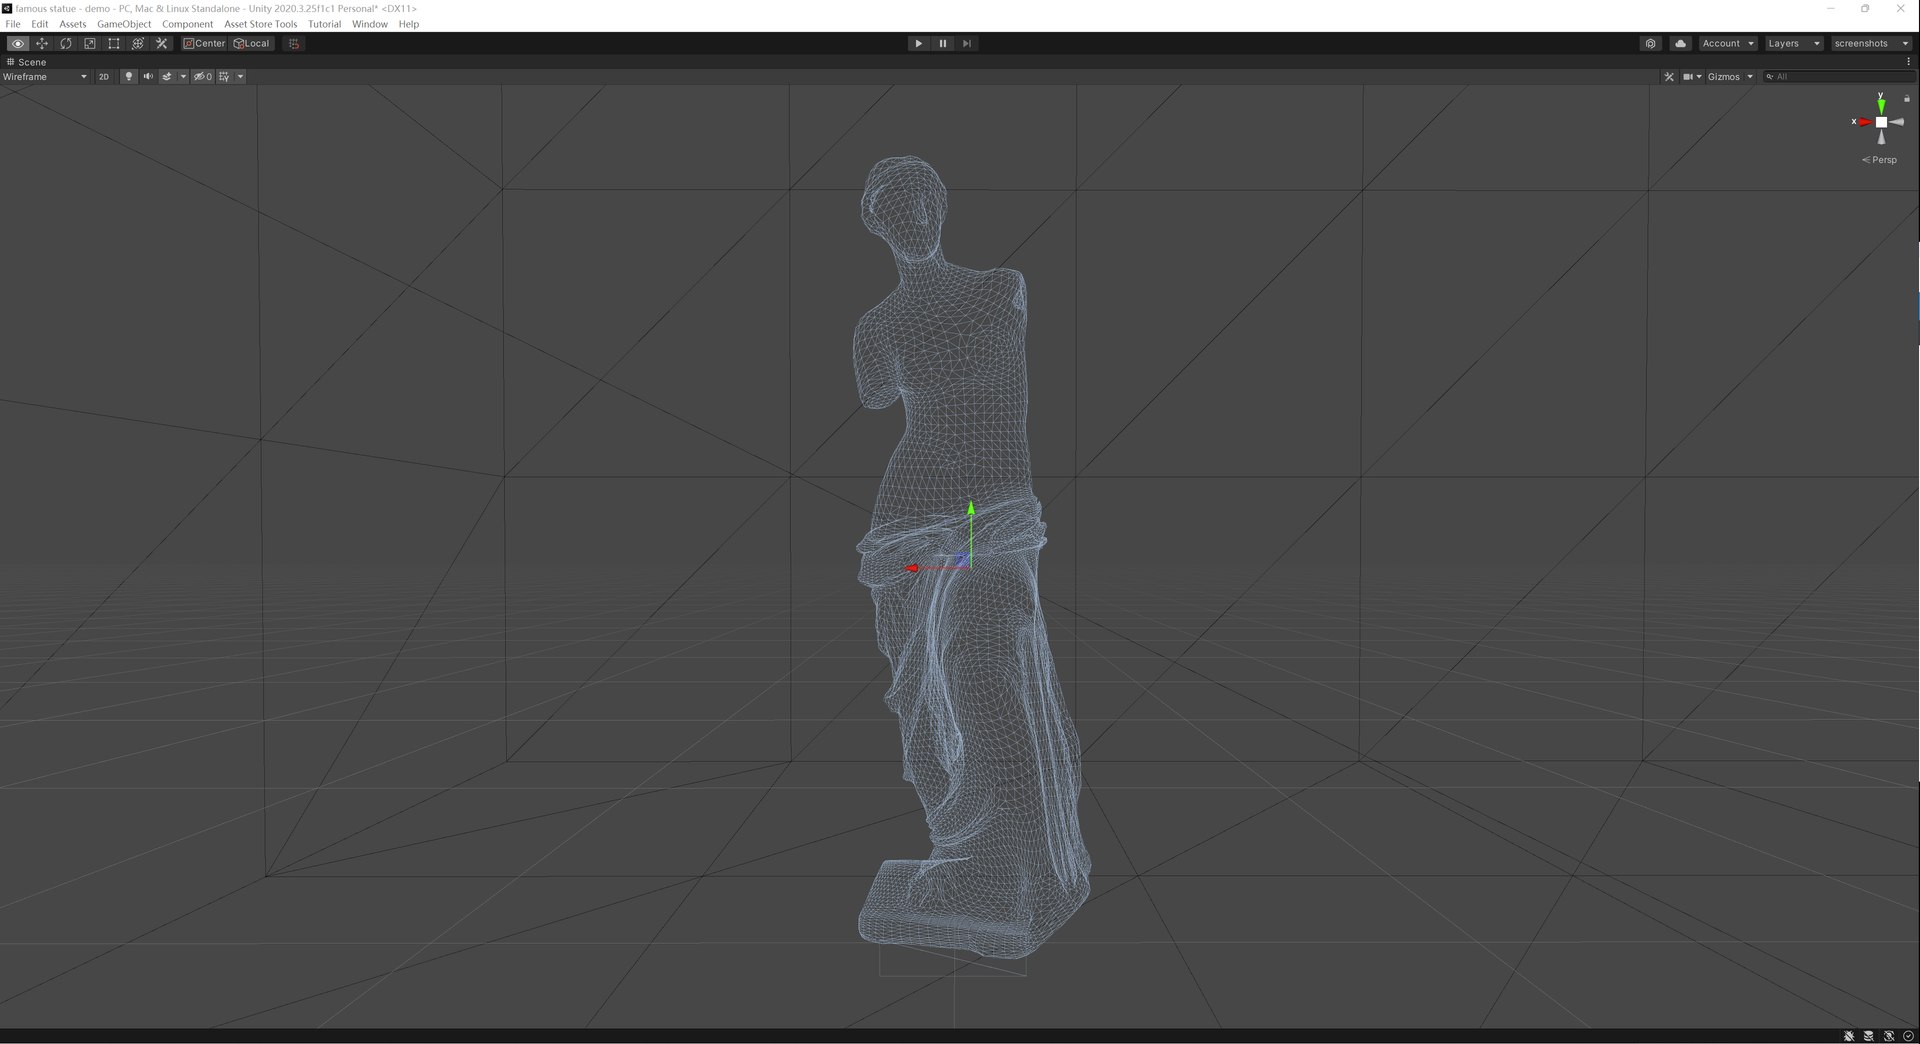Open the cloud services button

(1681, 44)
